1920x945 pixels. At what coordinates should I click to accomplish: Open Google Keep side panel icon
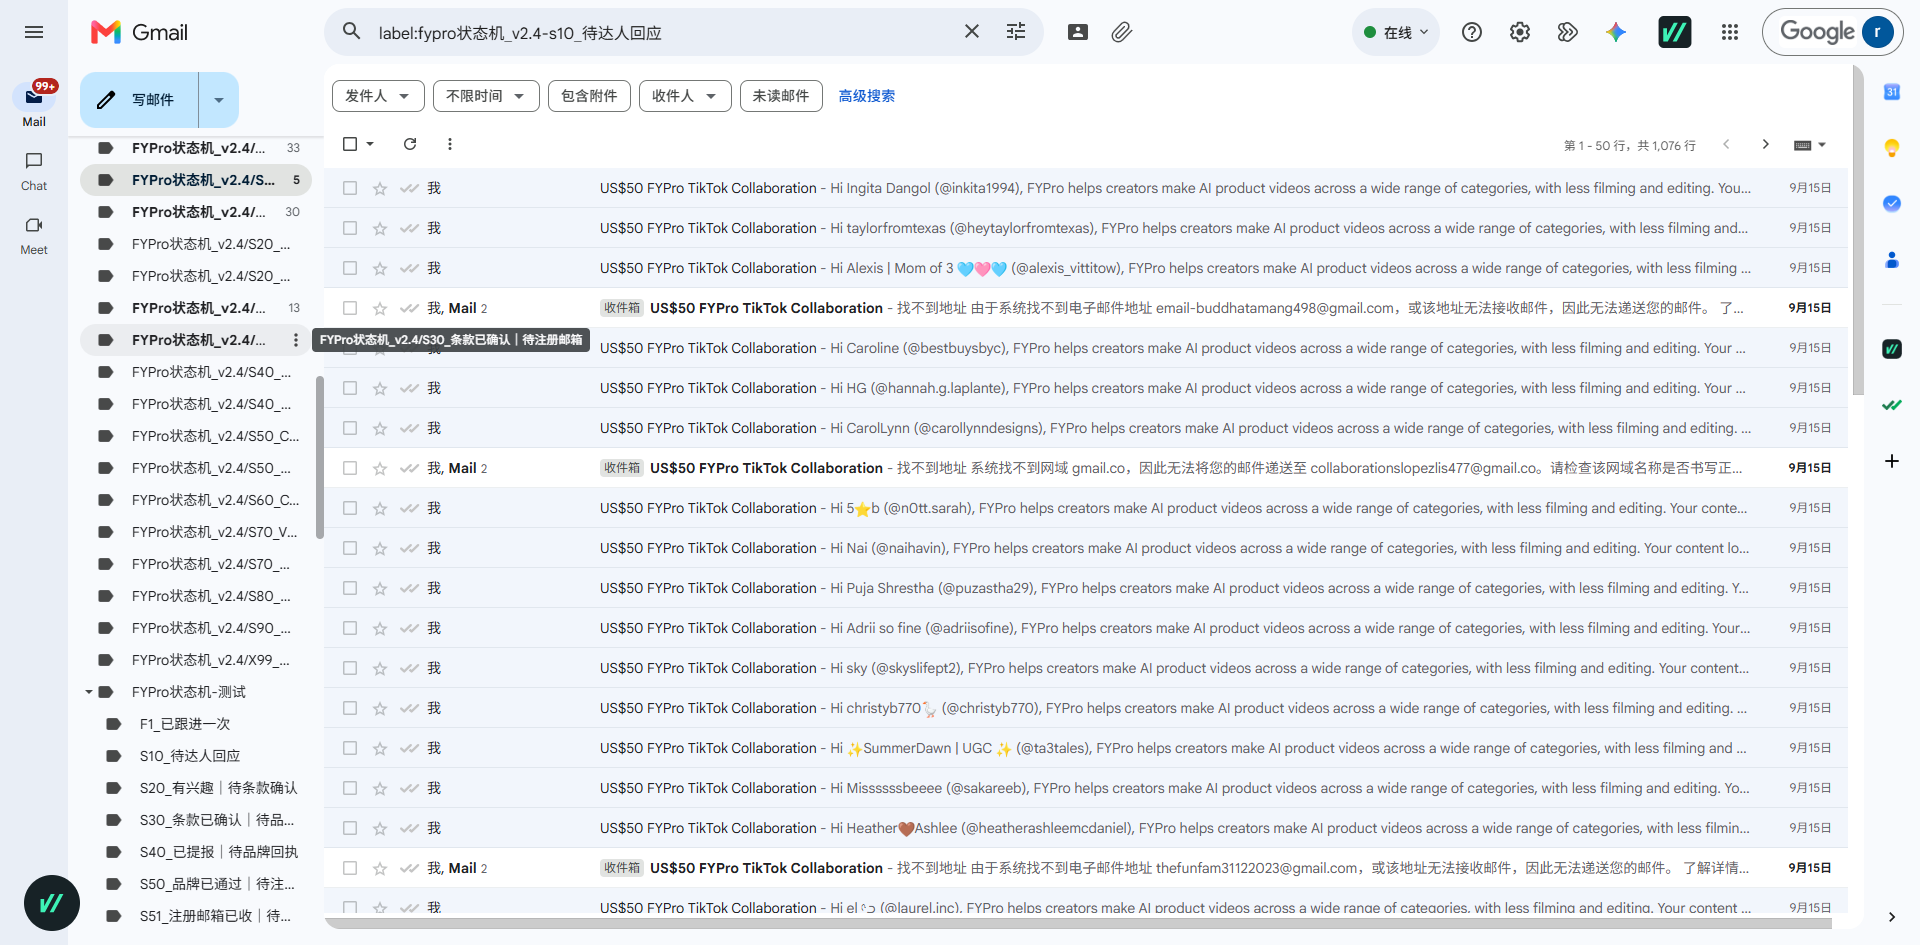click(x=1892, y=148)
